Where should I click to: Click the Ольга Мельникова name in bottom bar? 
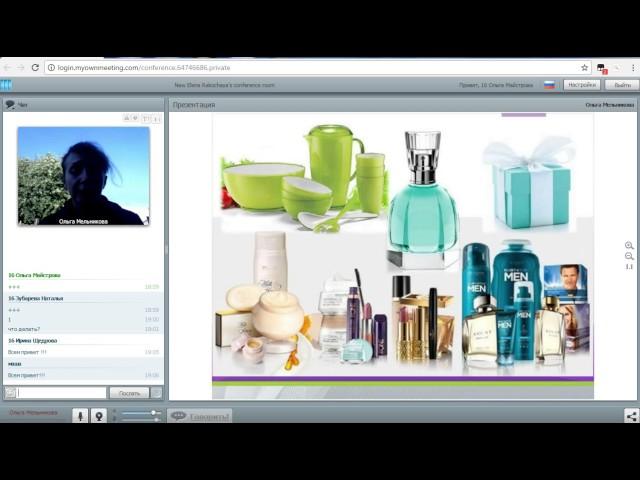click(33, 413)
